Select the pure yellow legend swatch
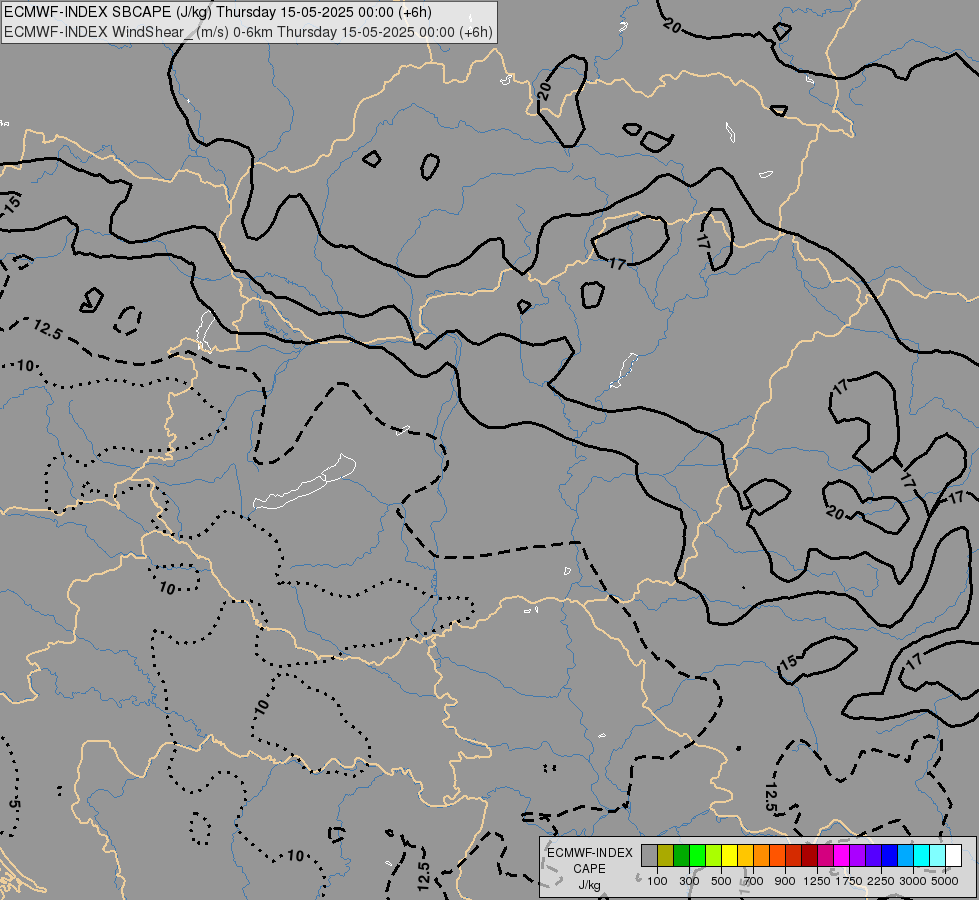This screenshot has width=979, height=900. [x=730, y=855]
